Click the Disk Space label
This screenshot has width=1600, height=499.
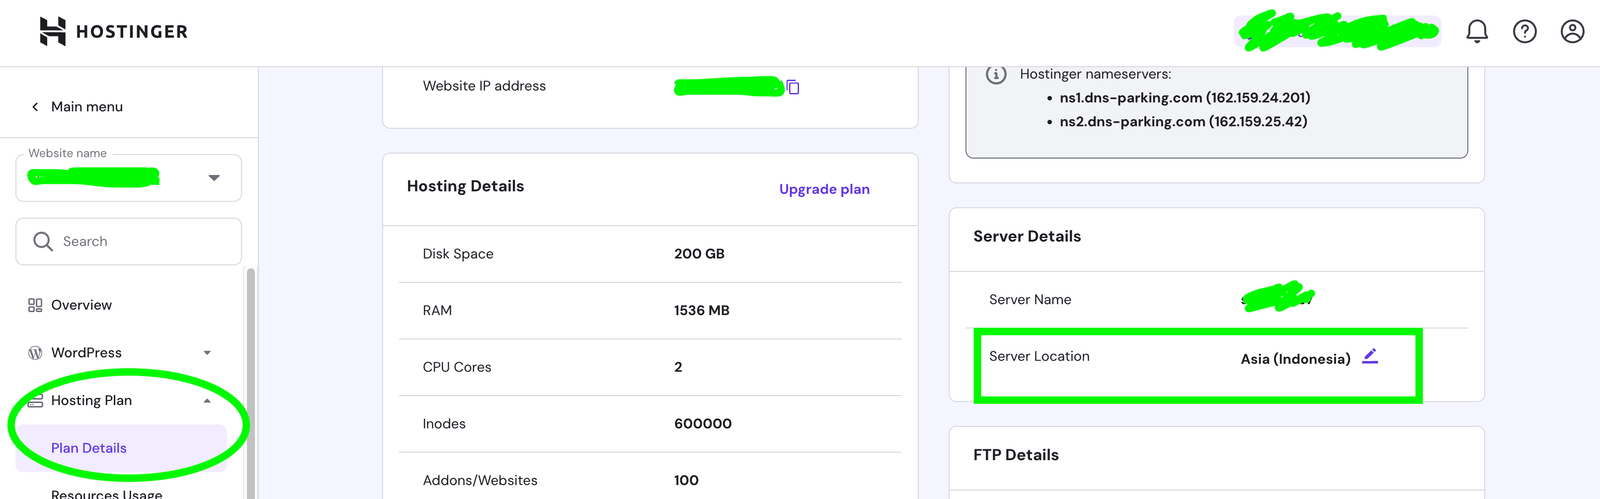pos(458,254)
